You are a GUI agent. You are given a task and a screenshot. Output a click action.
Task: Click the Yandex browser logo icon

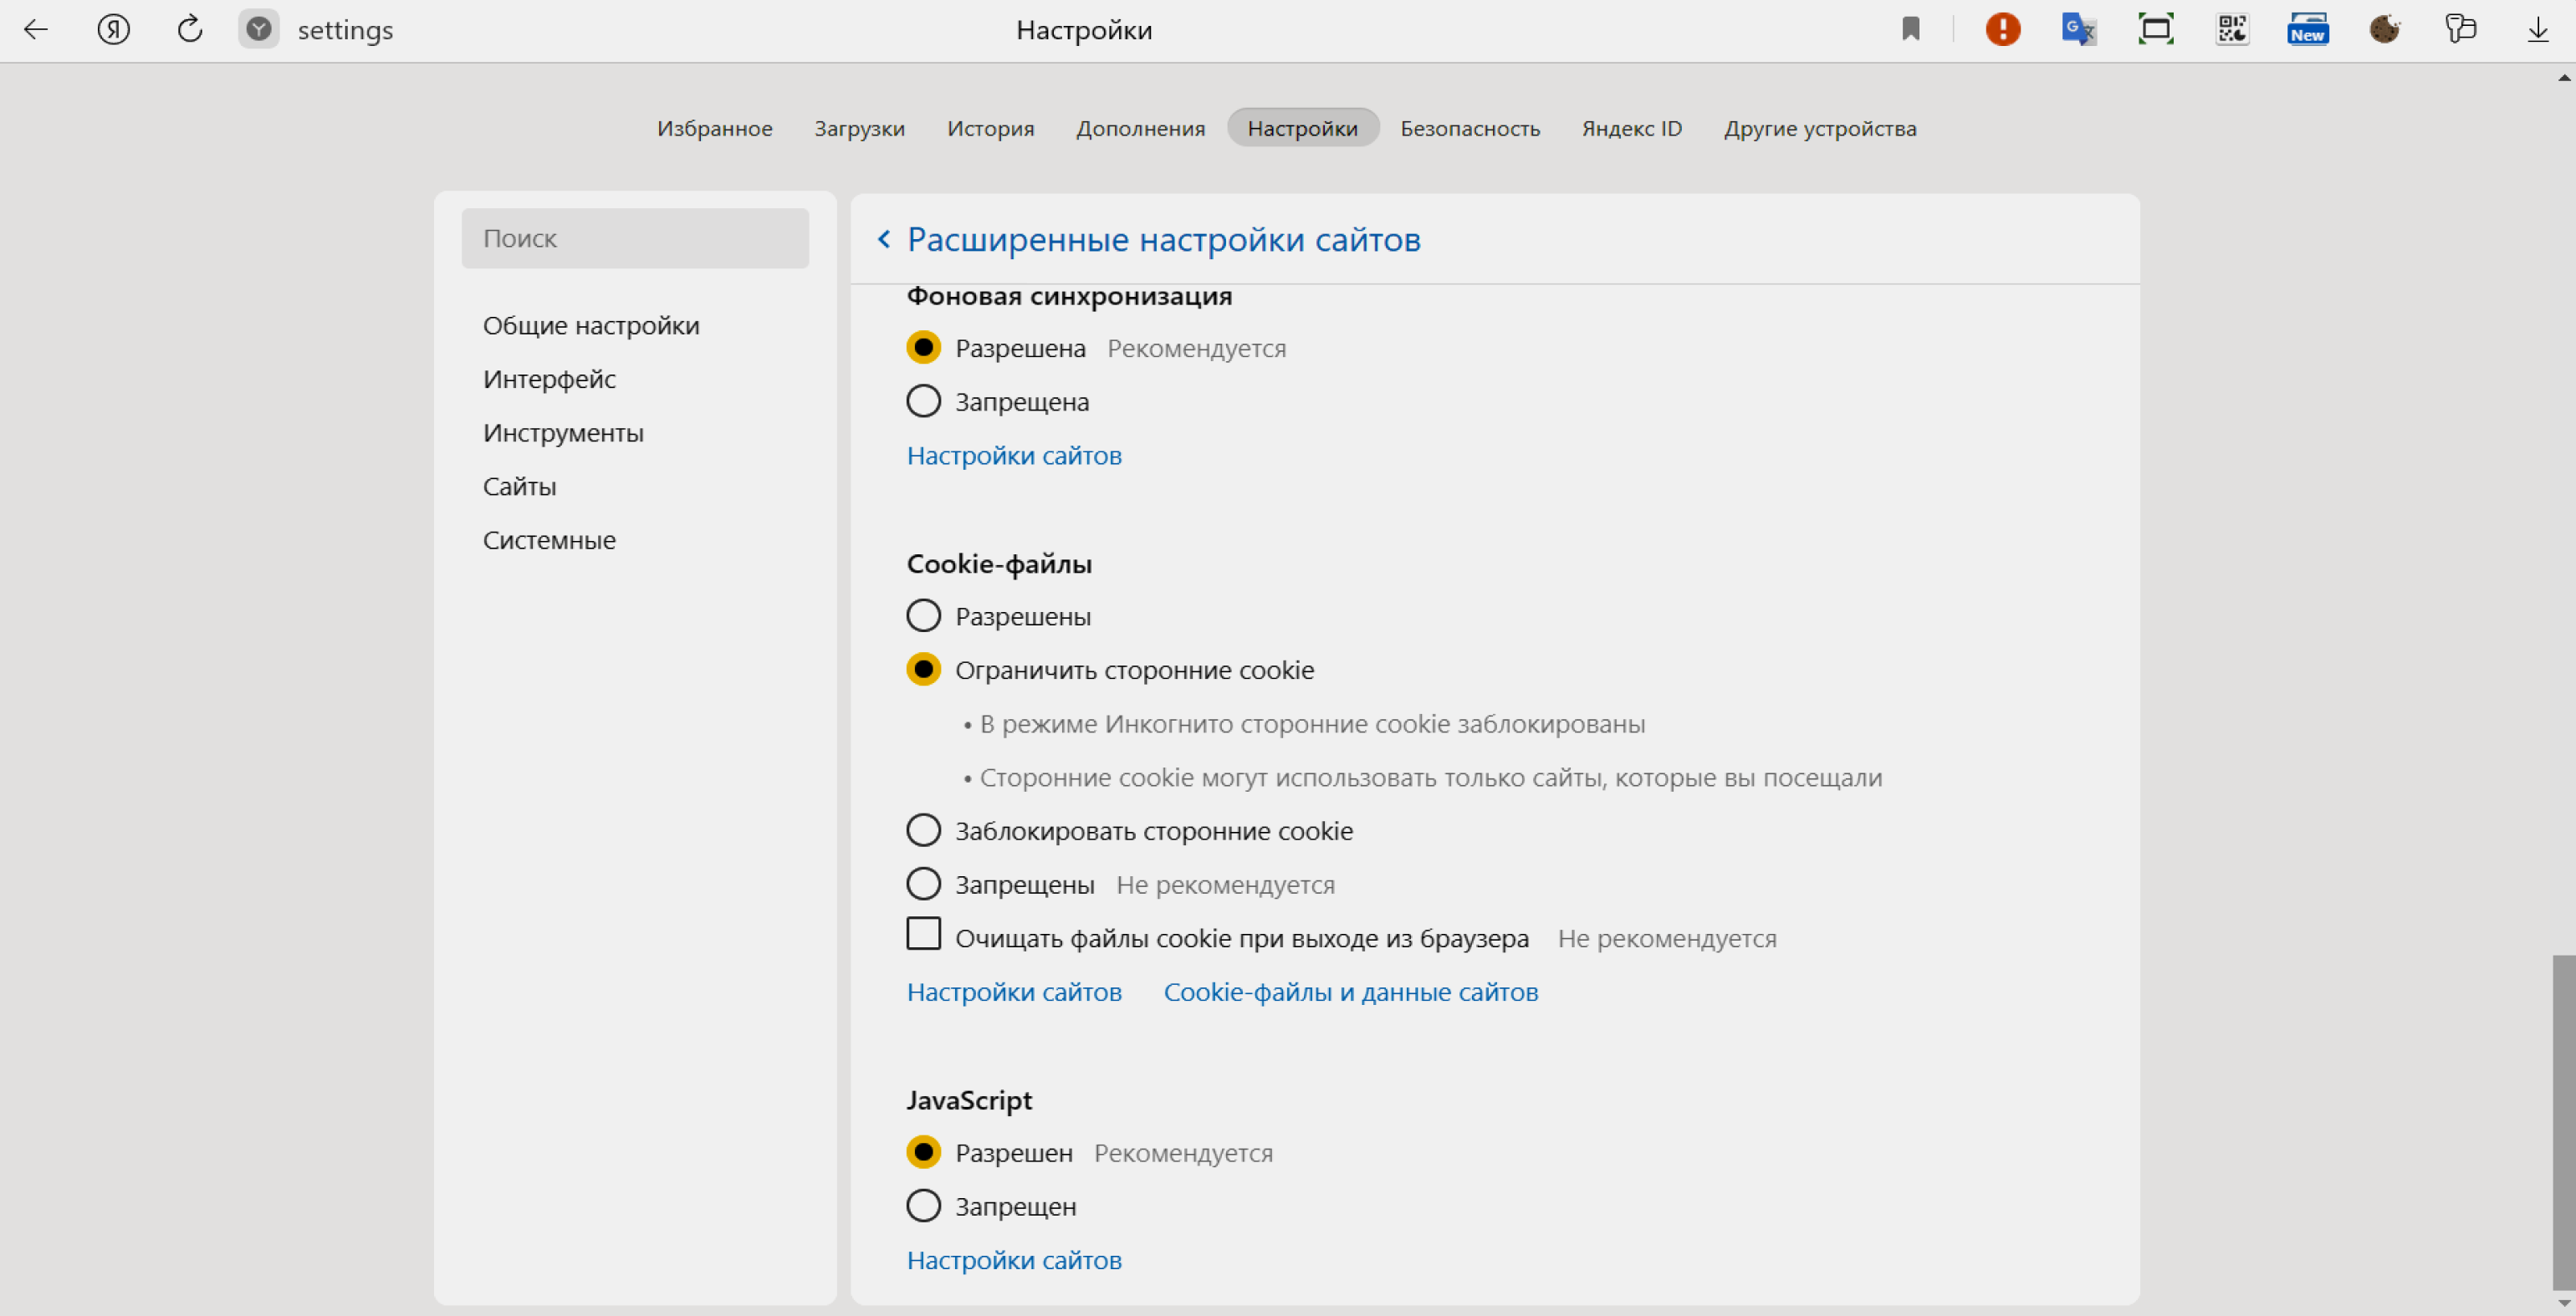257,28
